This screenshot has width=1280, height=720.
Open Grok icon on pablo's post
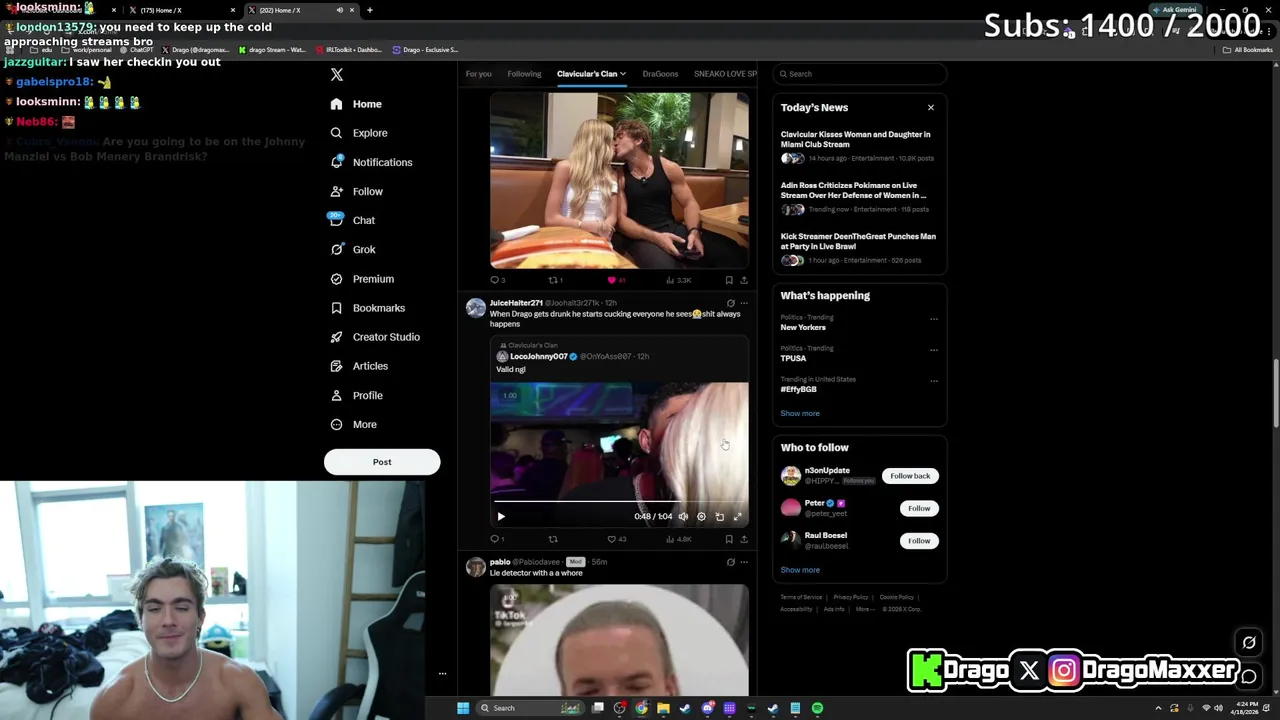coord(731,562)
